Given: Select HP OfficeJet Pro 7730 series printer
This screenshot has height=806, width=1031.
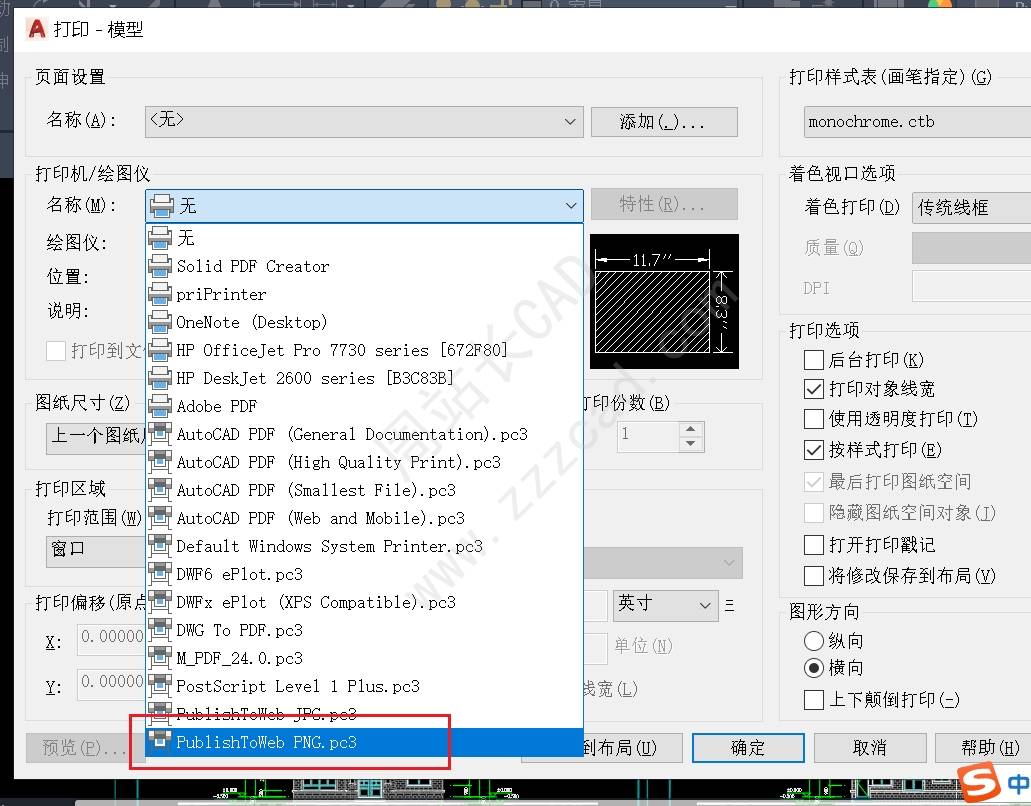Looking at the screenshot, I should pyautogui.click(x=364, y=350).
